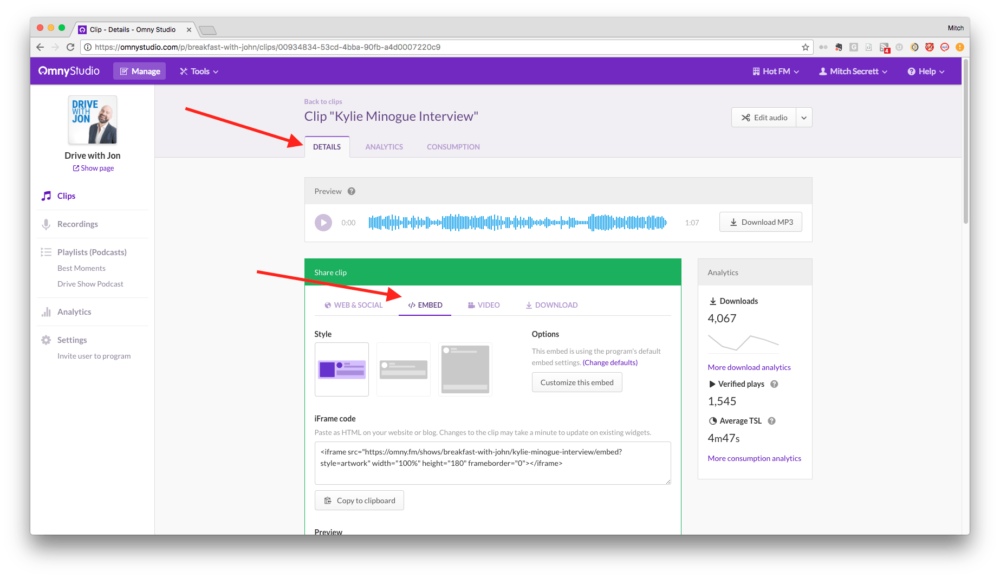
Task: Reload the browser page
Action: pyautogui.click(x=70, y=47)
